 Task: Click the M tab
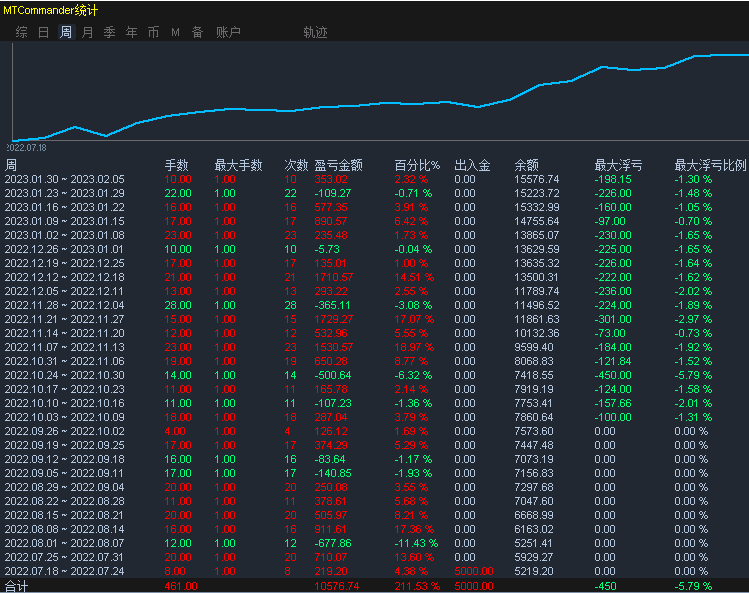(175, 32)
